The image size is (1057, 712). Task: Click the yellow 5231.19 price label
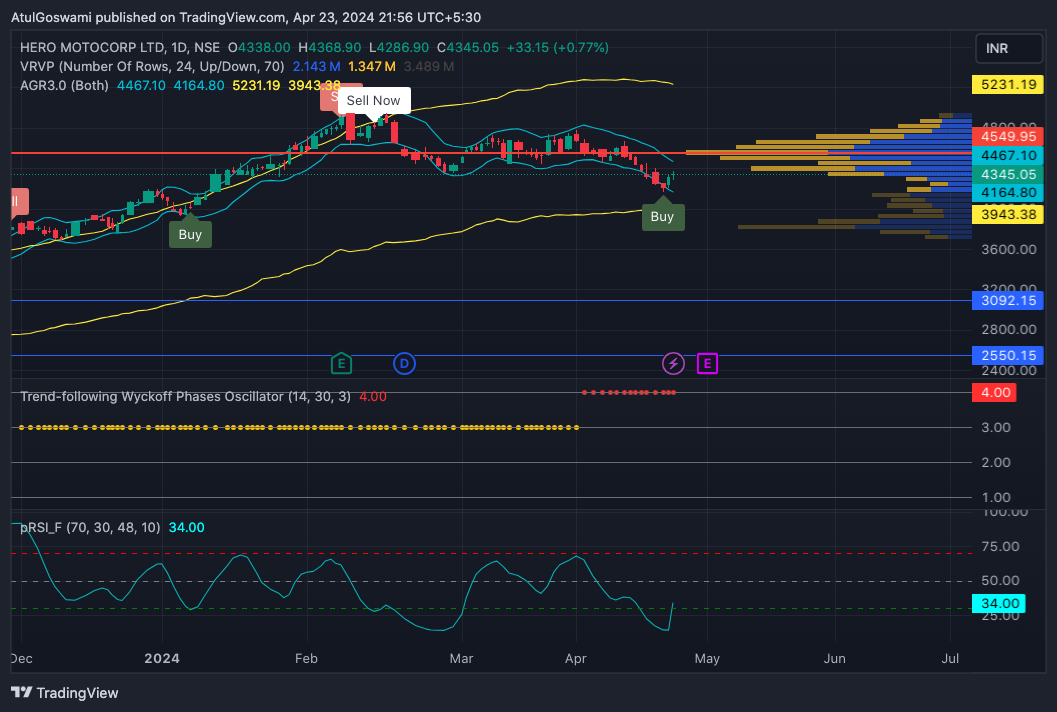[1008, 84]
